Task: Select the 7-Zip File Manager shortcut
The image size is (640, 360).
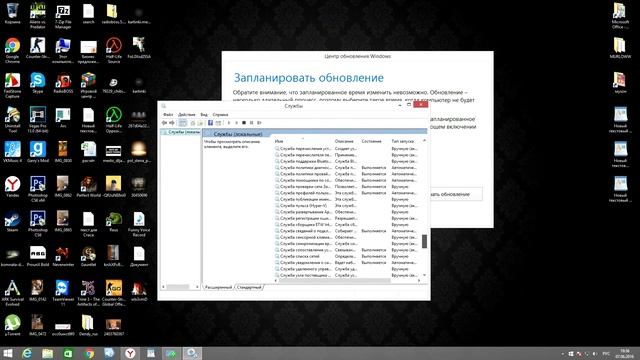Action: (x=63, y=16)
